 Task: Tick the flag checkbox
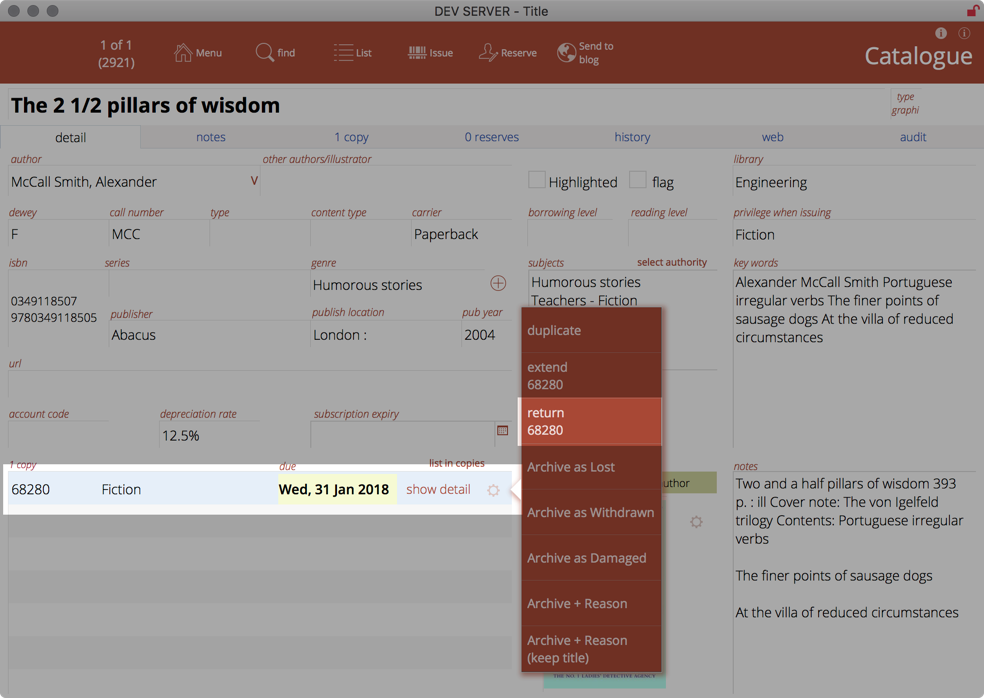(x=638, y=180)
